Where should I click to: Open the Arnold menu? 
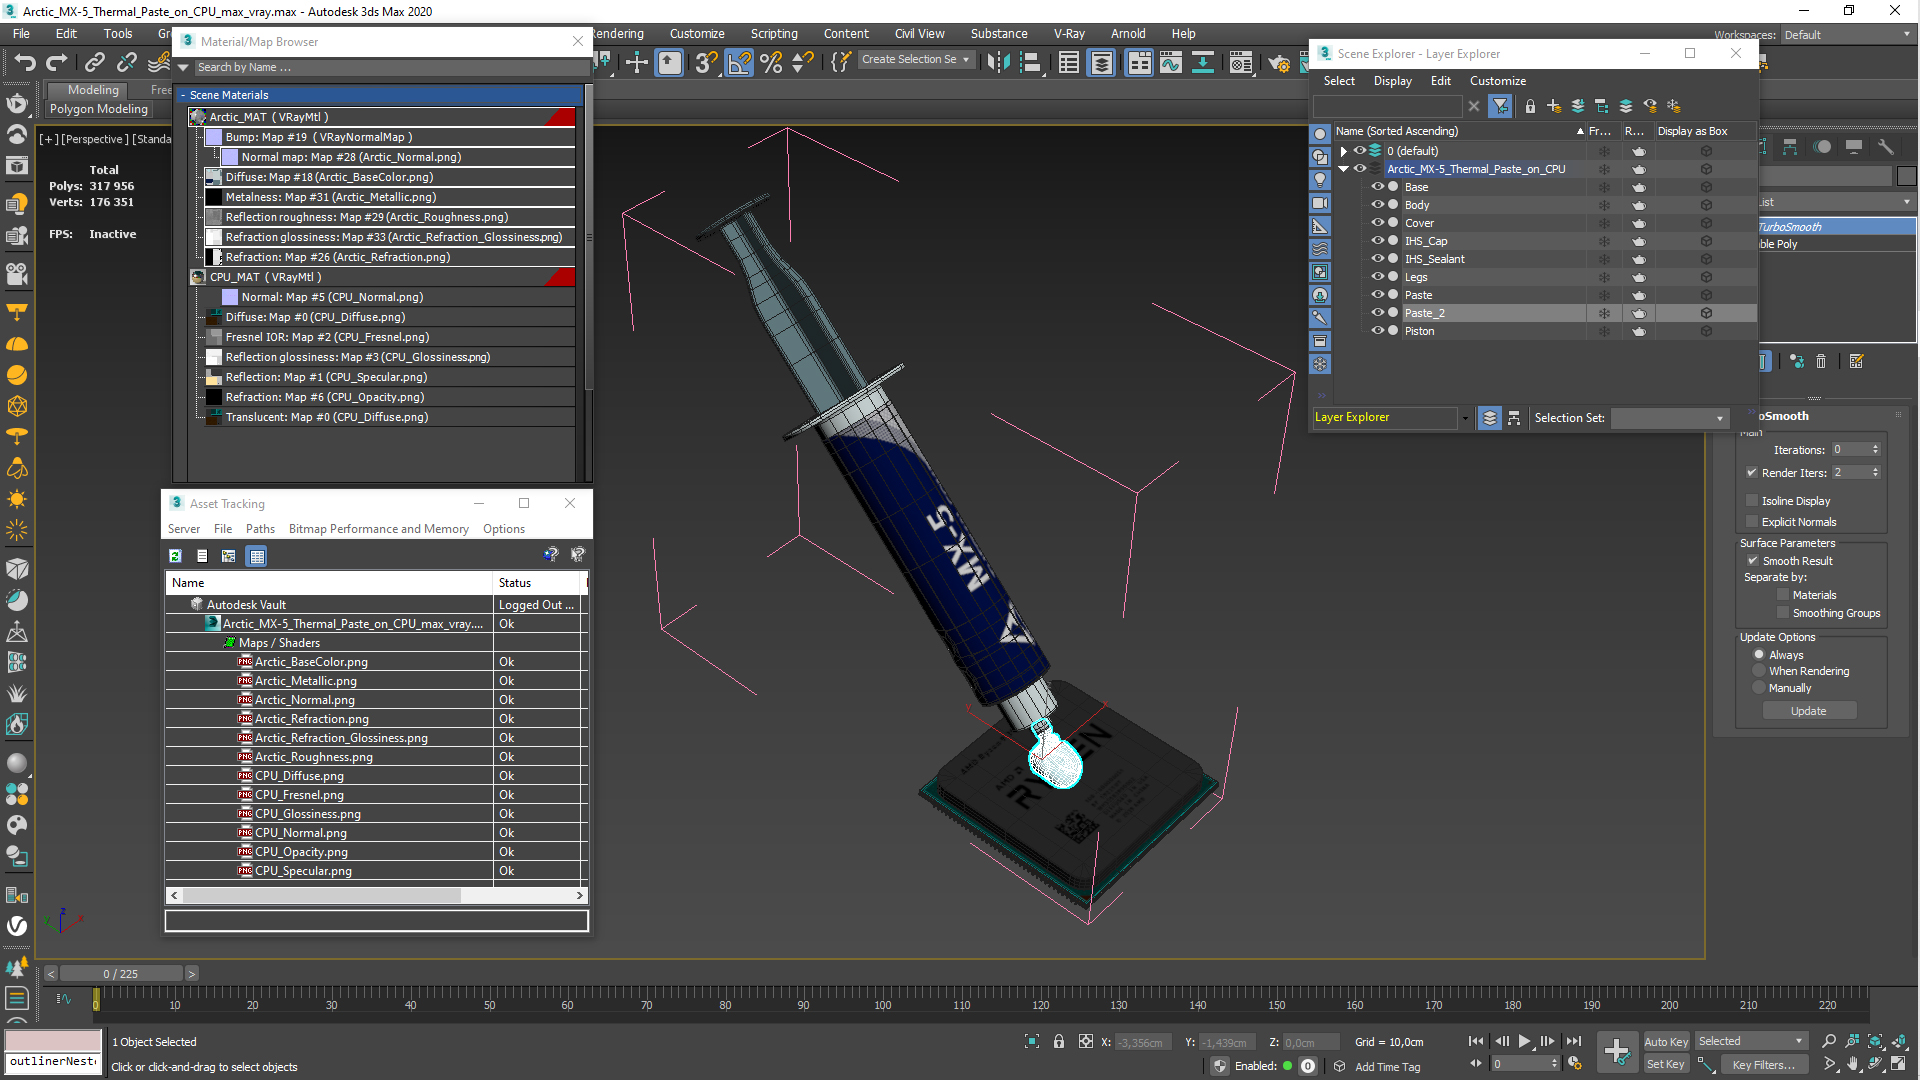[1128, 34]
